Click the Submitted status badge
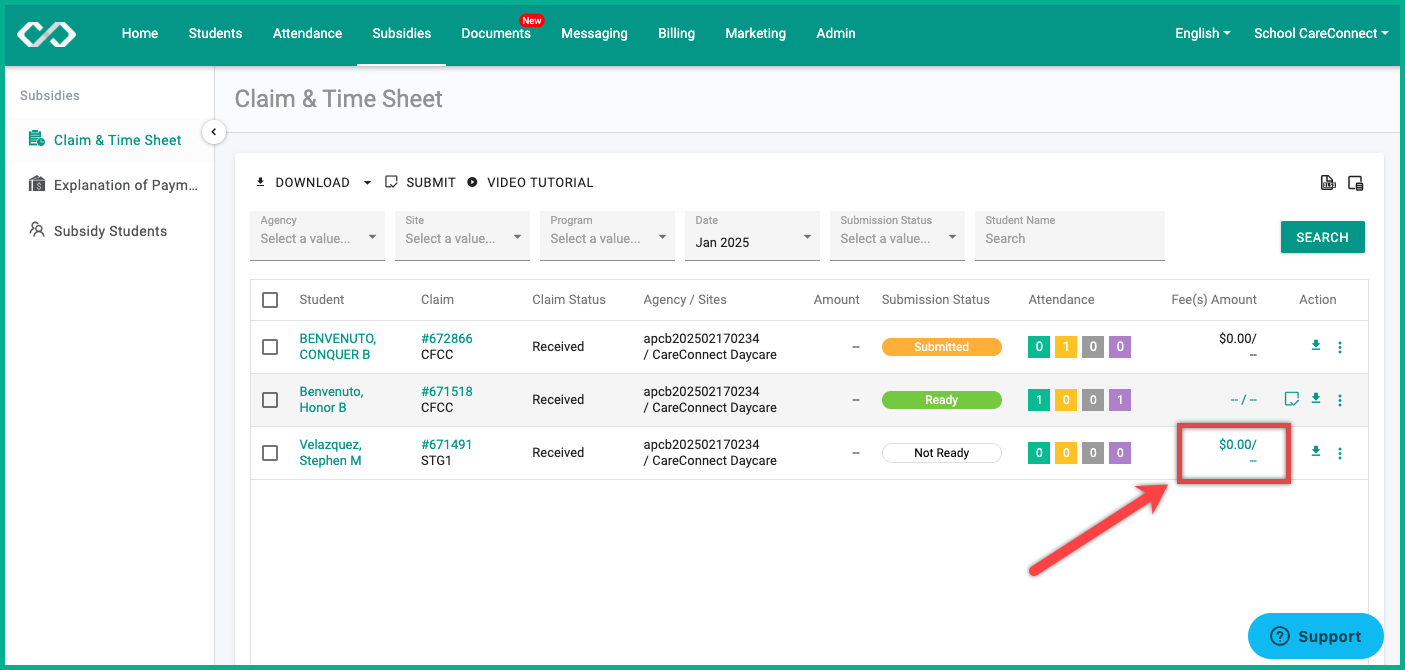 click(x=941, y=347)
